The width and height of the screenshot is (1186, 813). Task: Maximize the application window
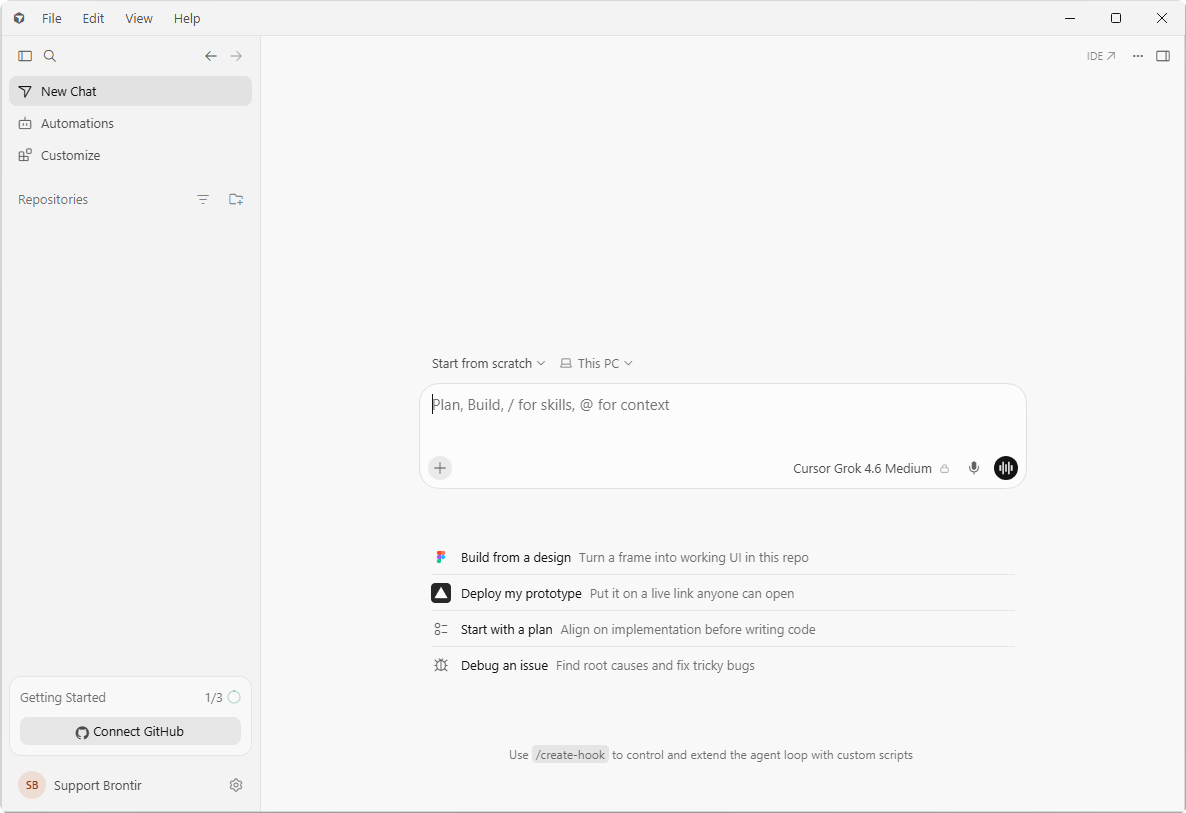(x=1116, y=18)
